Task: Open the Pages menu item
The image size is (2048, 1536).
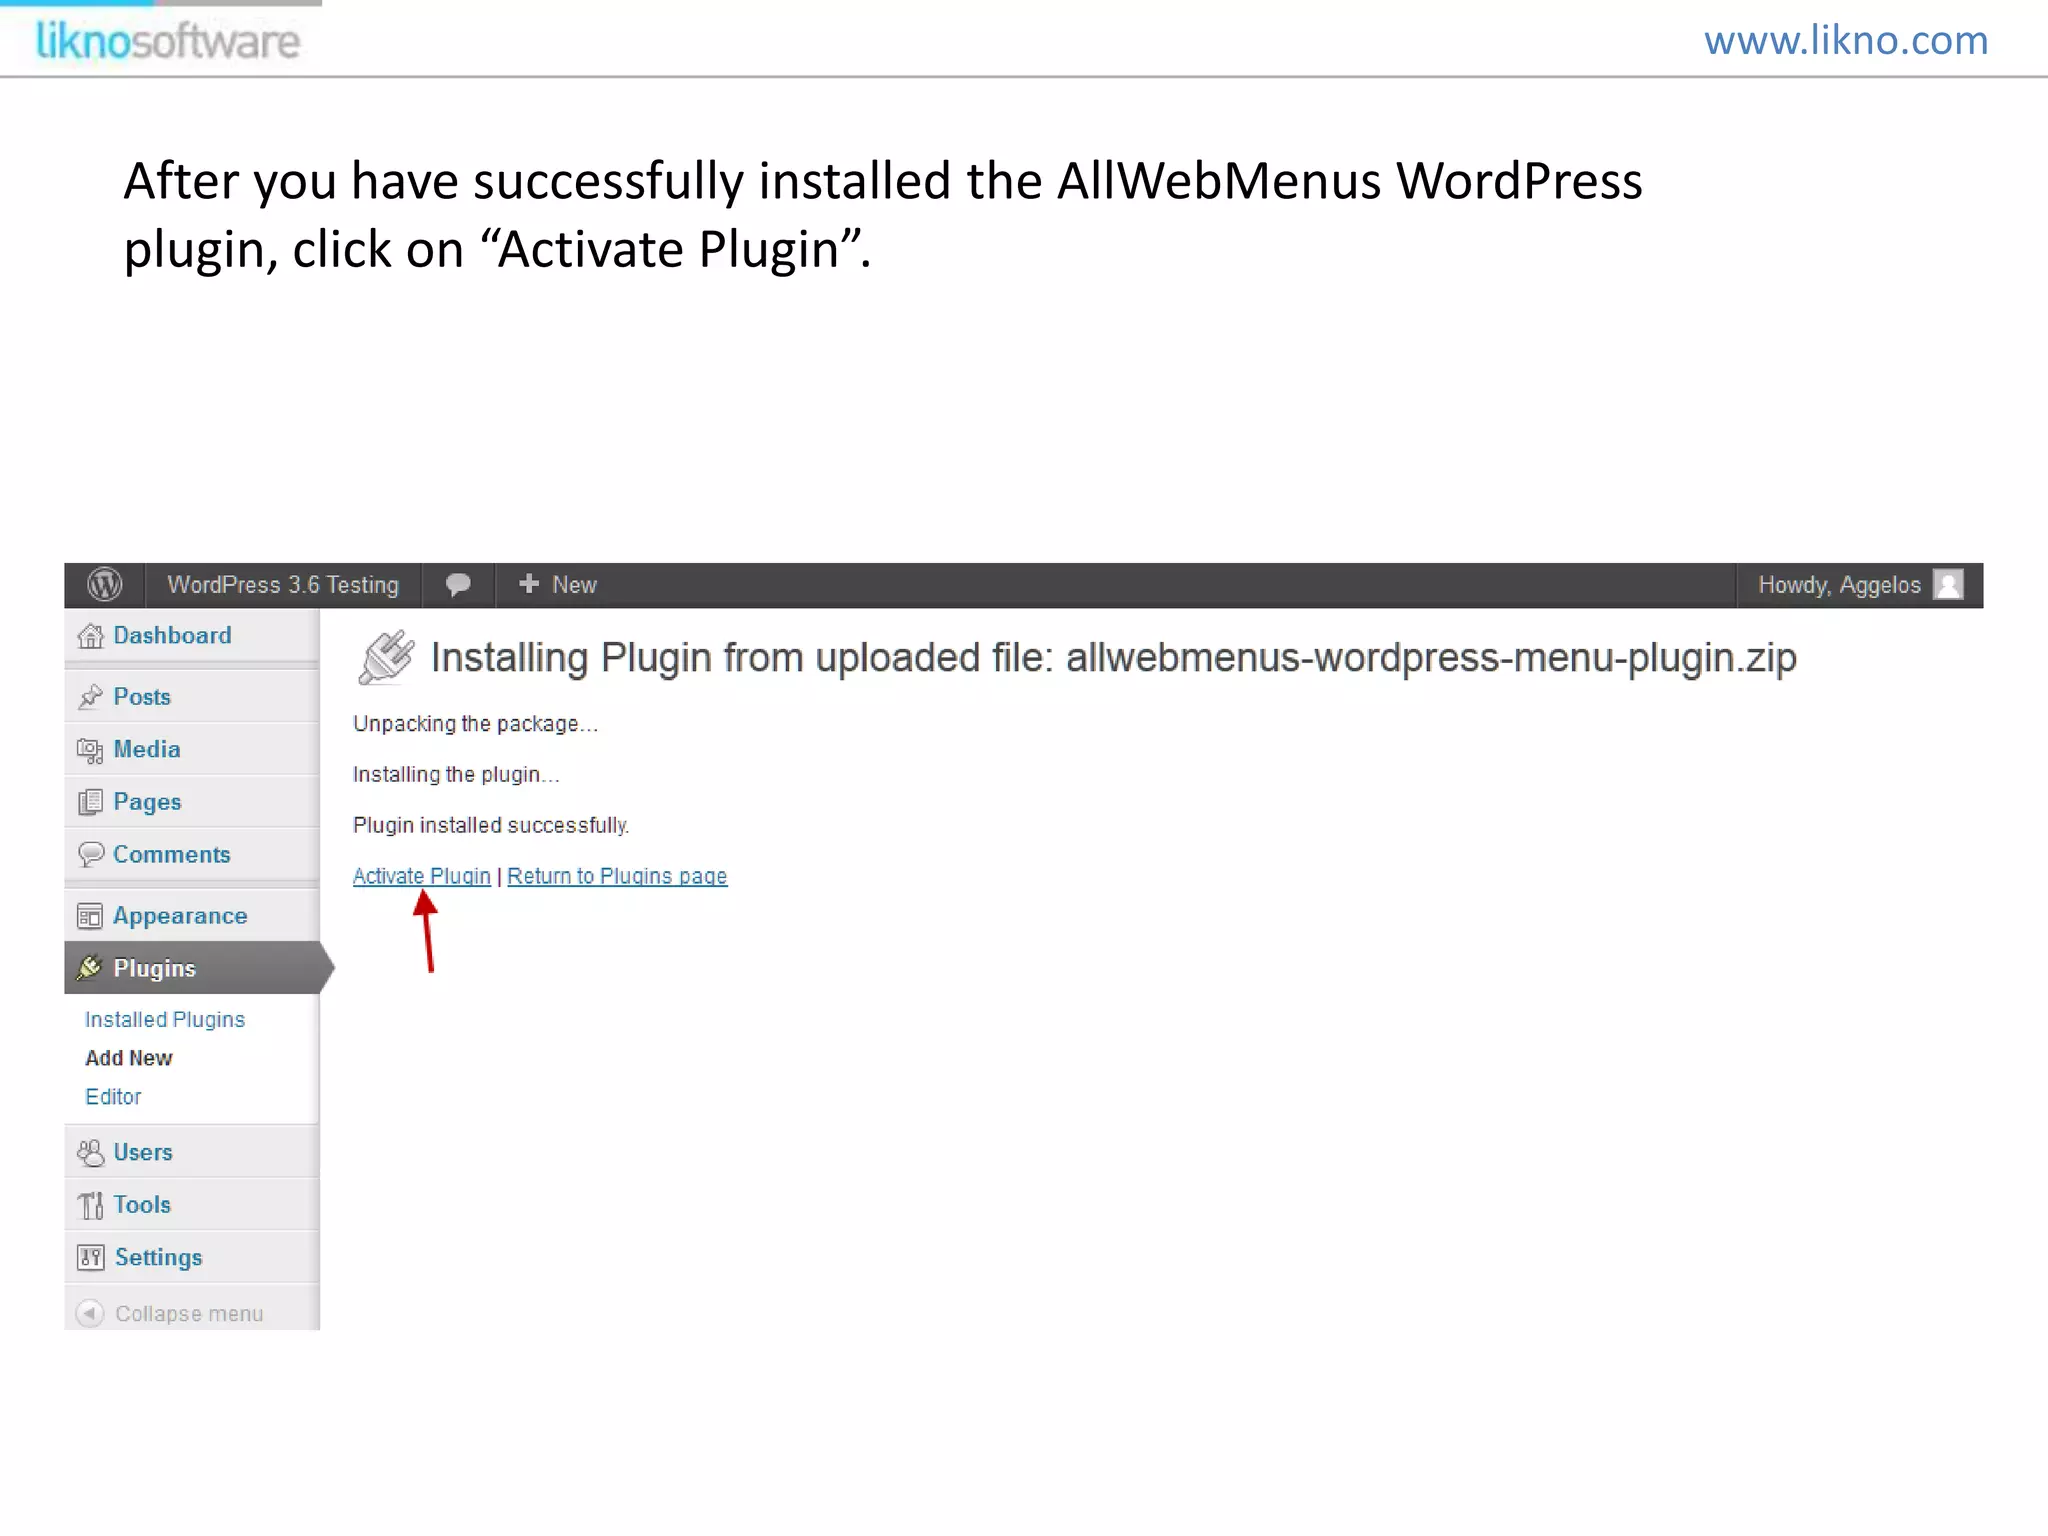Action: click(x=147, y=802)
